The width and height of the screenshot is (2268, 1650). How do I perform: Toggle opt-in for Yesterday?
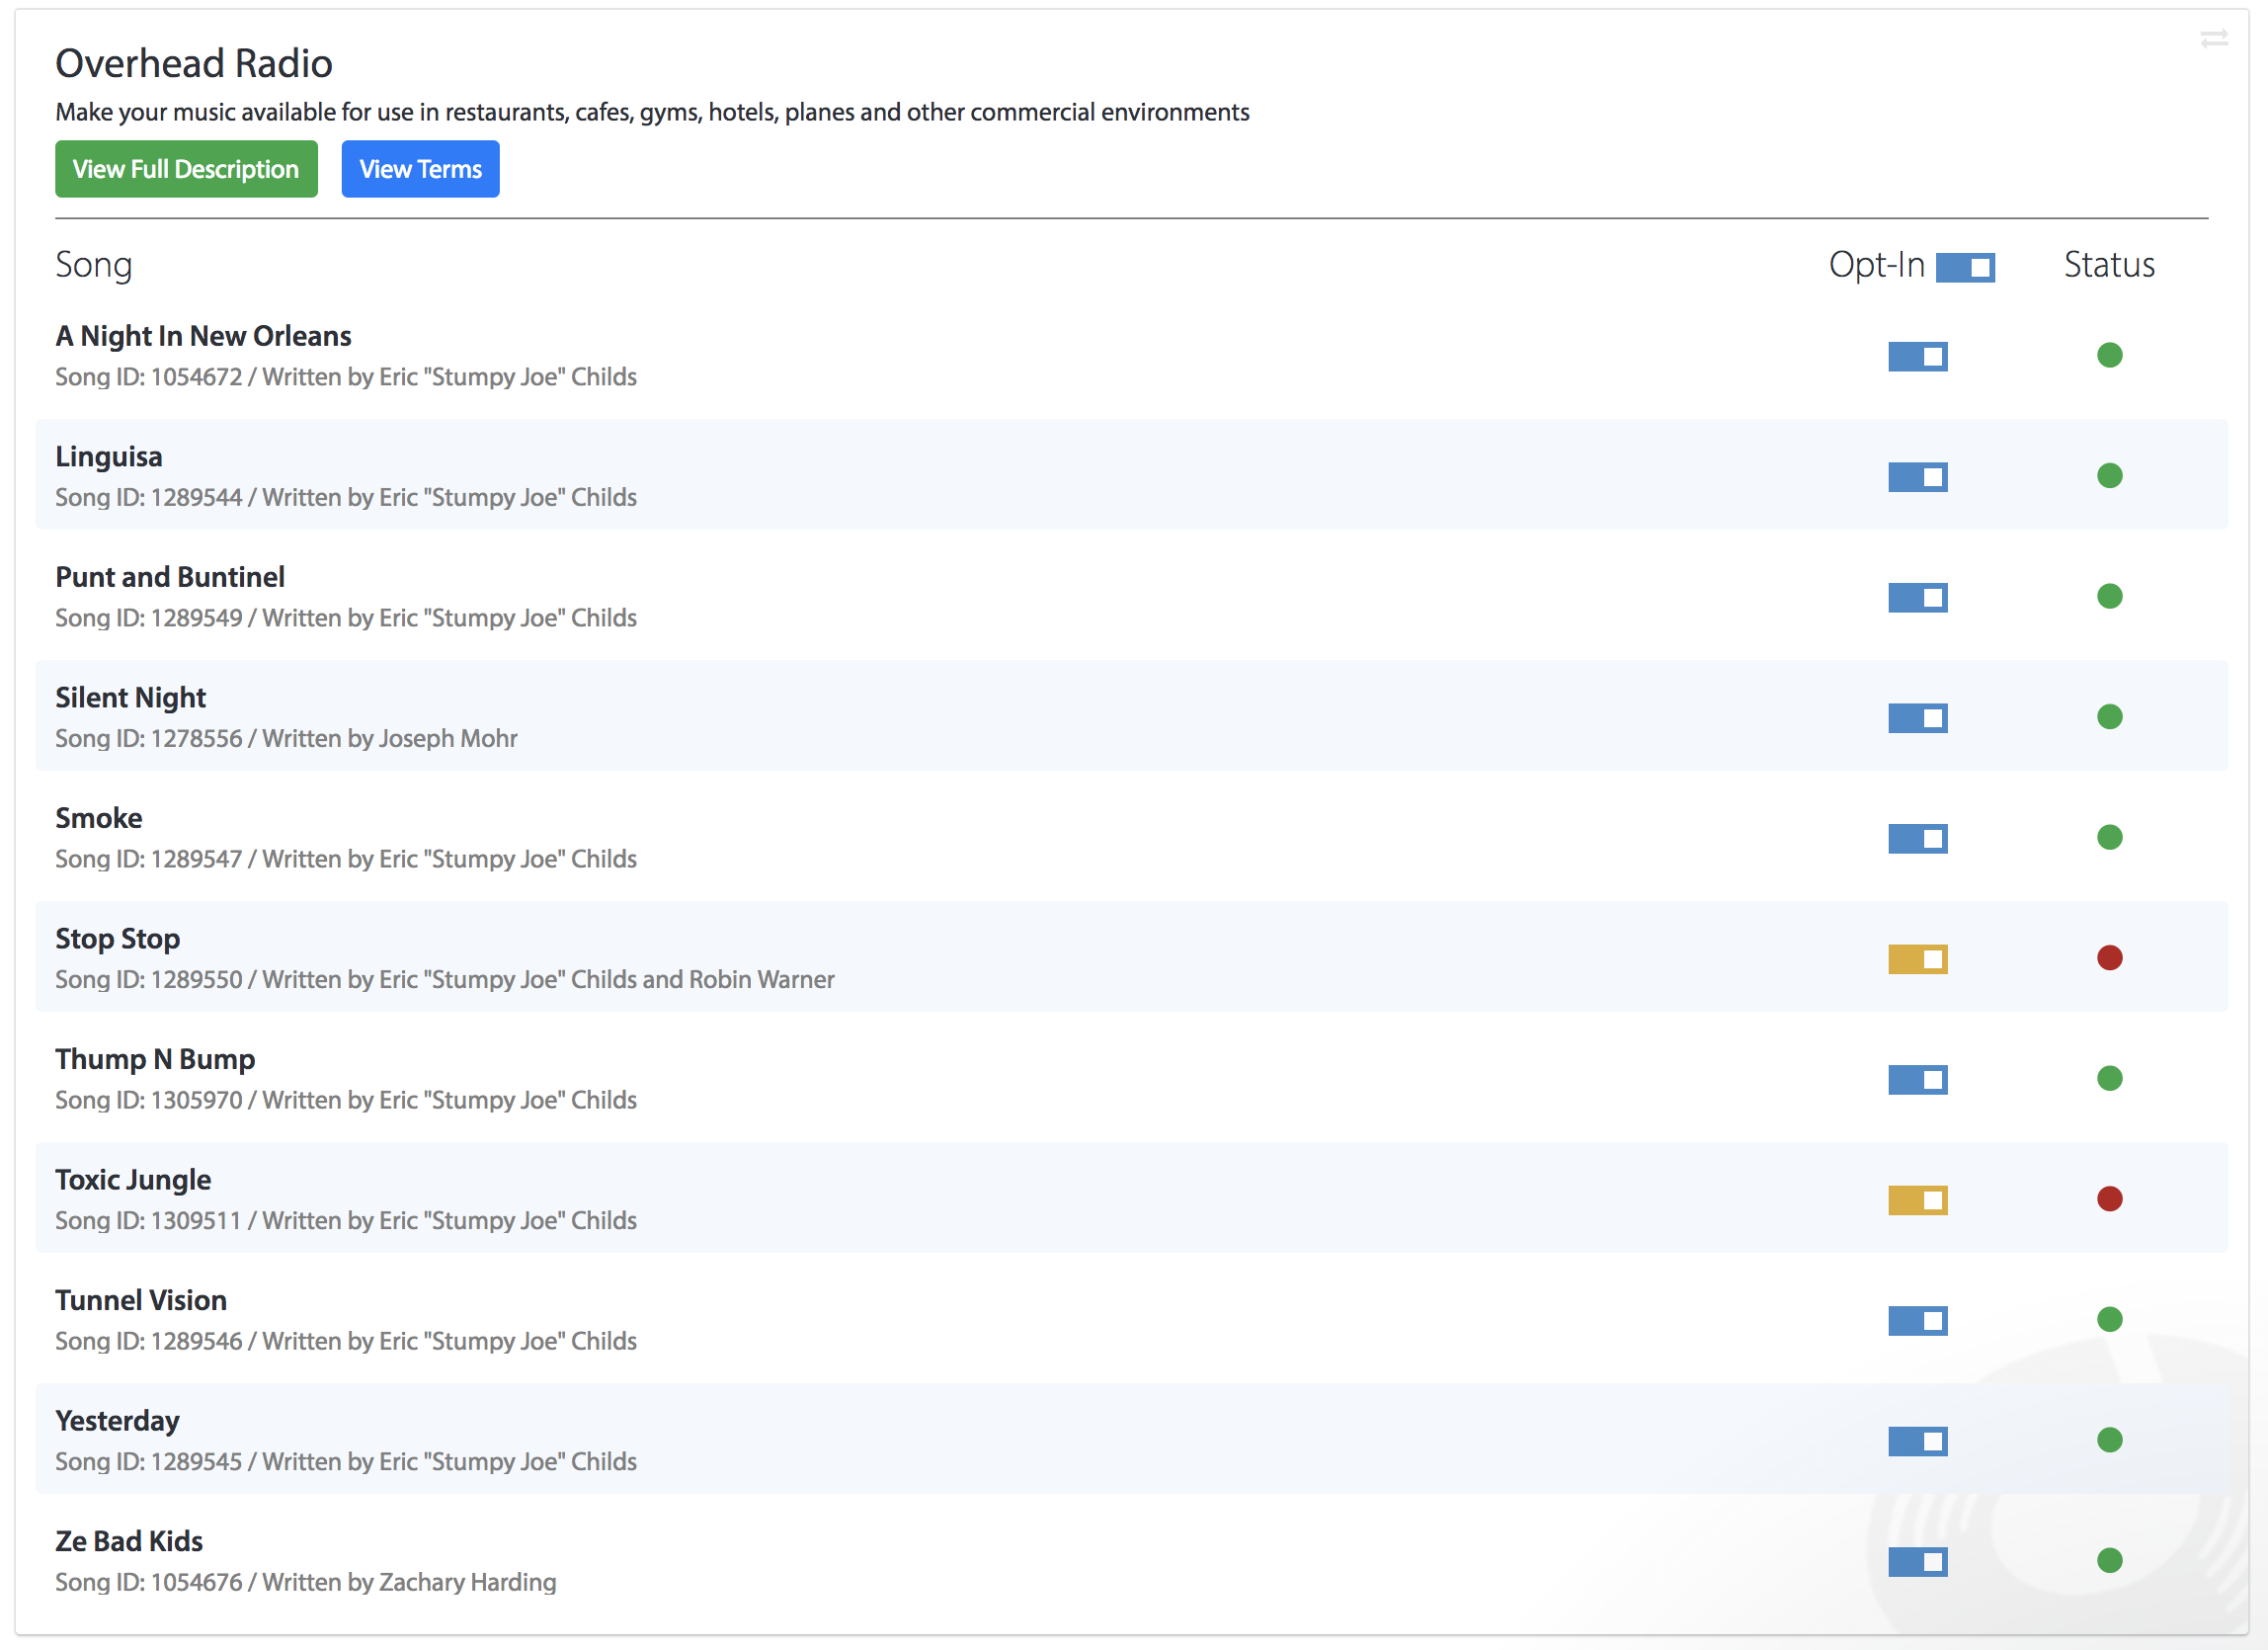(1917, 1441)
